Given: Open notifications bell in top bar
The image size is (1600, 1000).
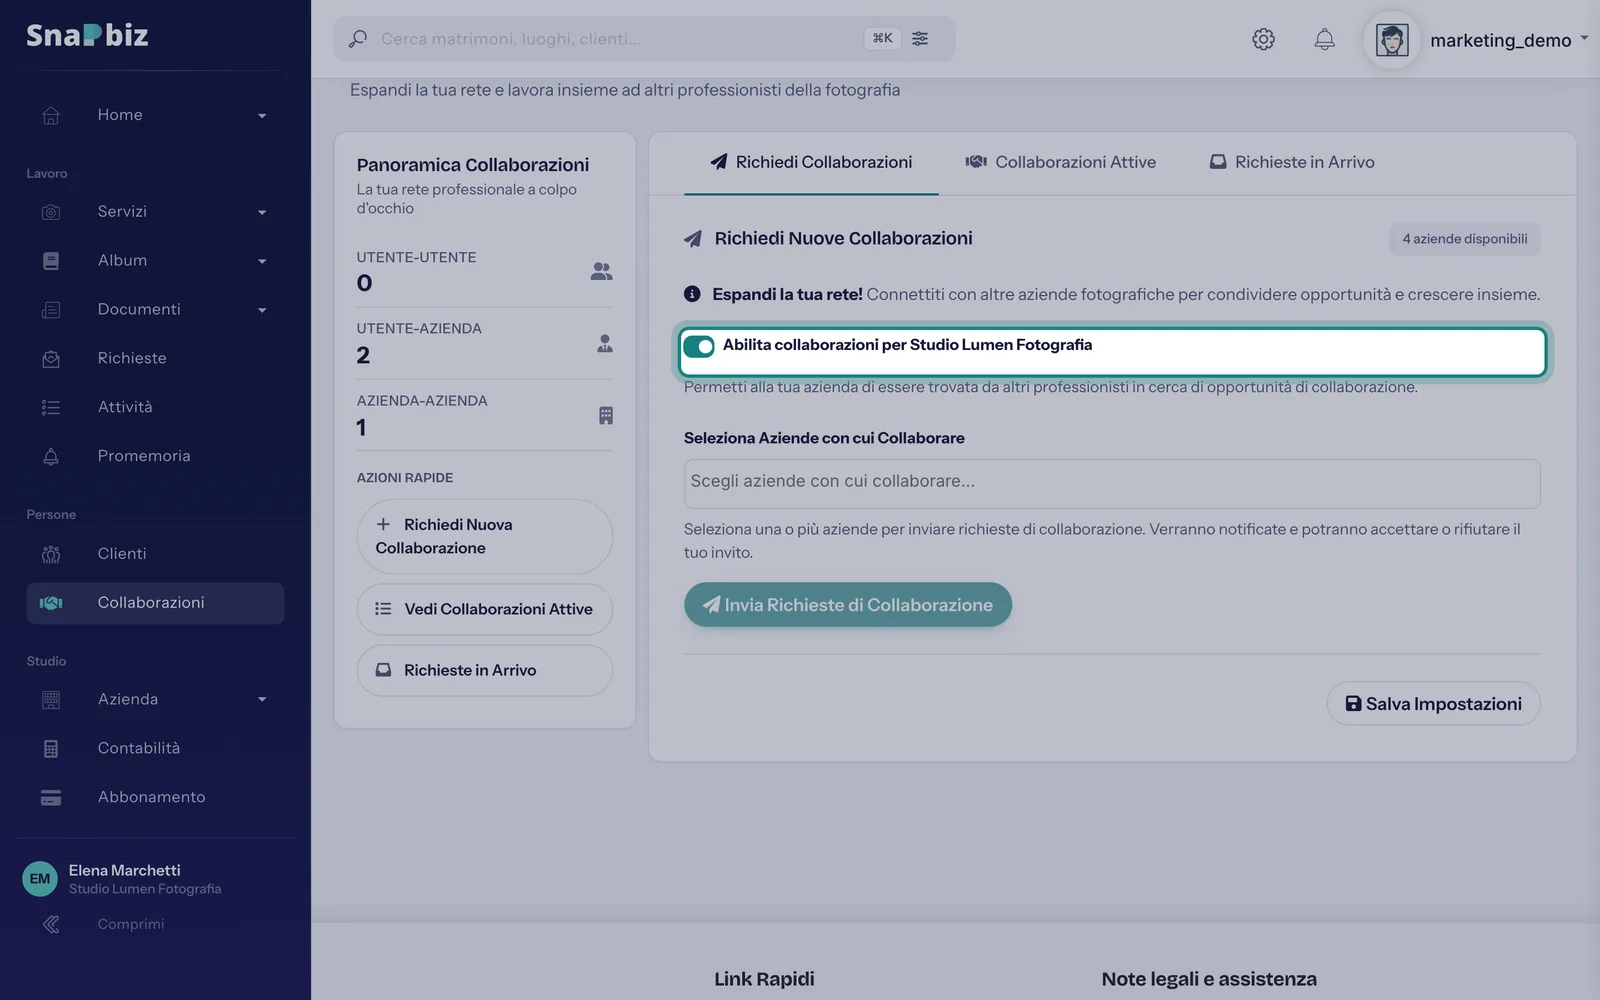Looking at the screenshot, I should coord(1324,39).
